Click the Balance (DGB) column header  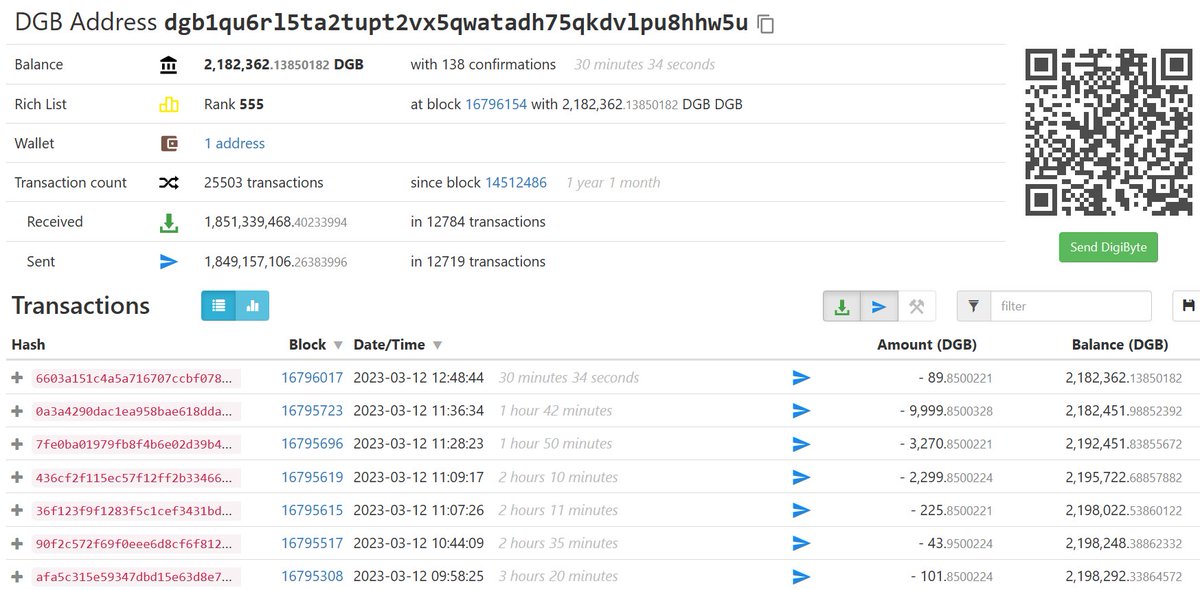tap(1118, 345)
